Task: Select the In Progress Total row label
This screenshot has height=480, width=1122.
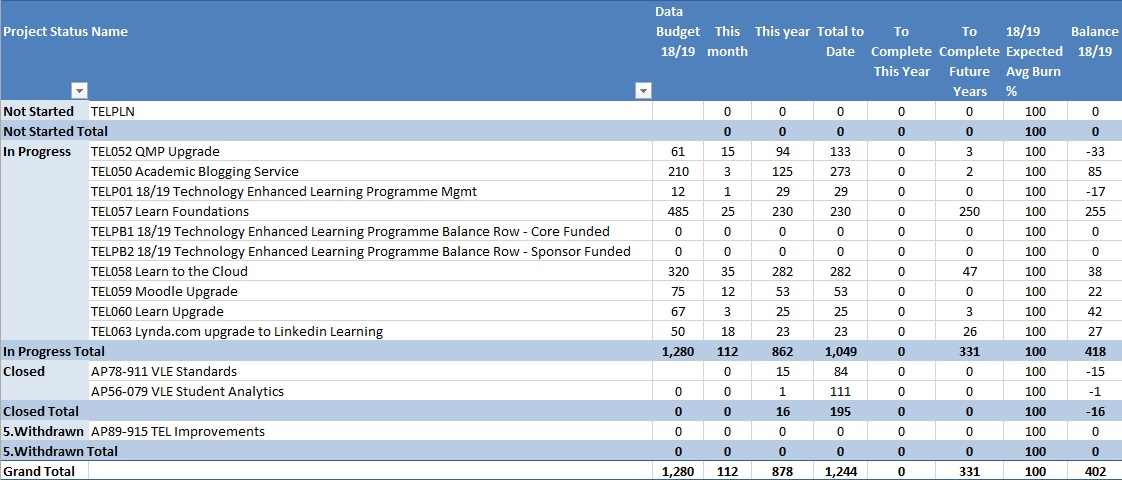Action: 54,351
